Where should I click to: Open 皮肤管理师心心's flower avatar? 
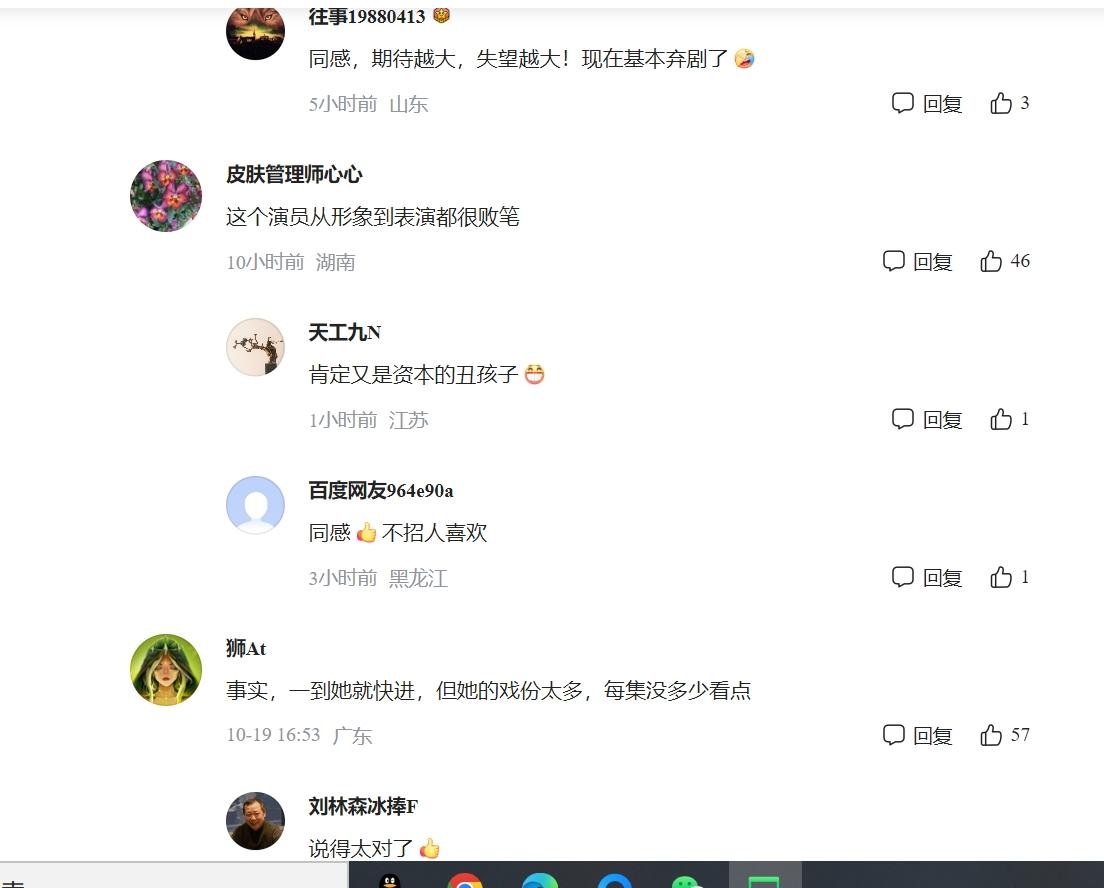166,196
